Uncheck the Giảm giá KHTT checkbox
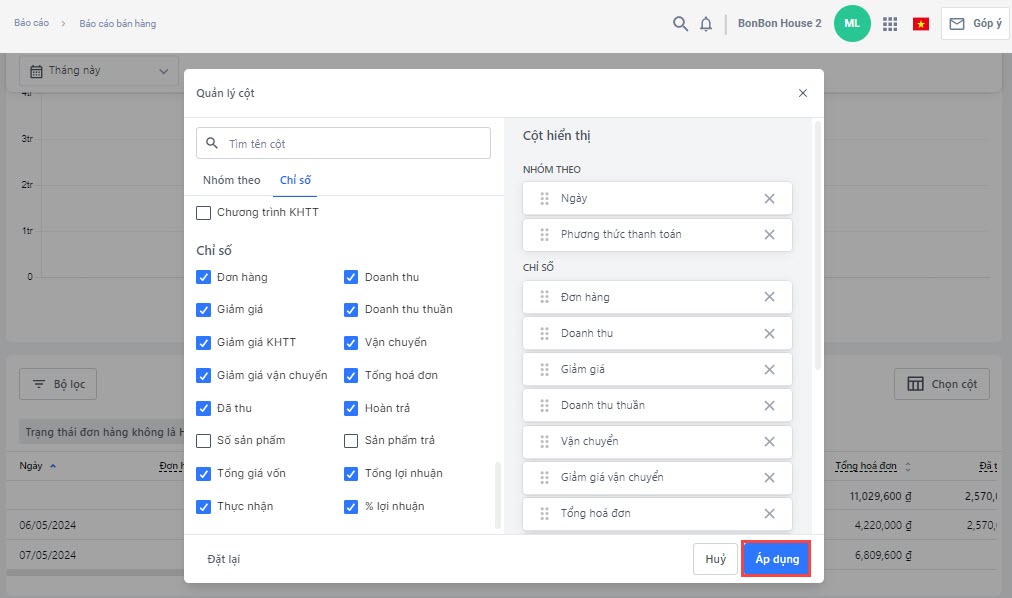Viewport: 1012px width, 598px height. pos(204,343)
